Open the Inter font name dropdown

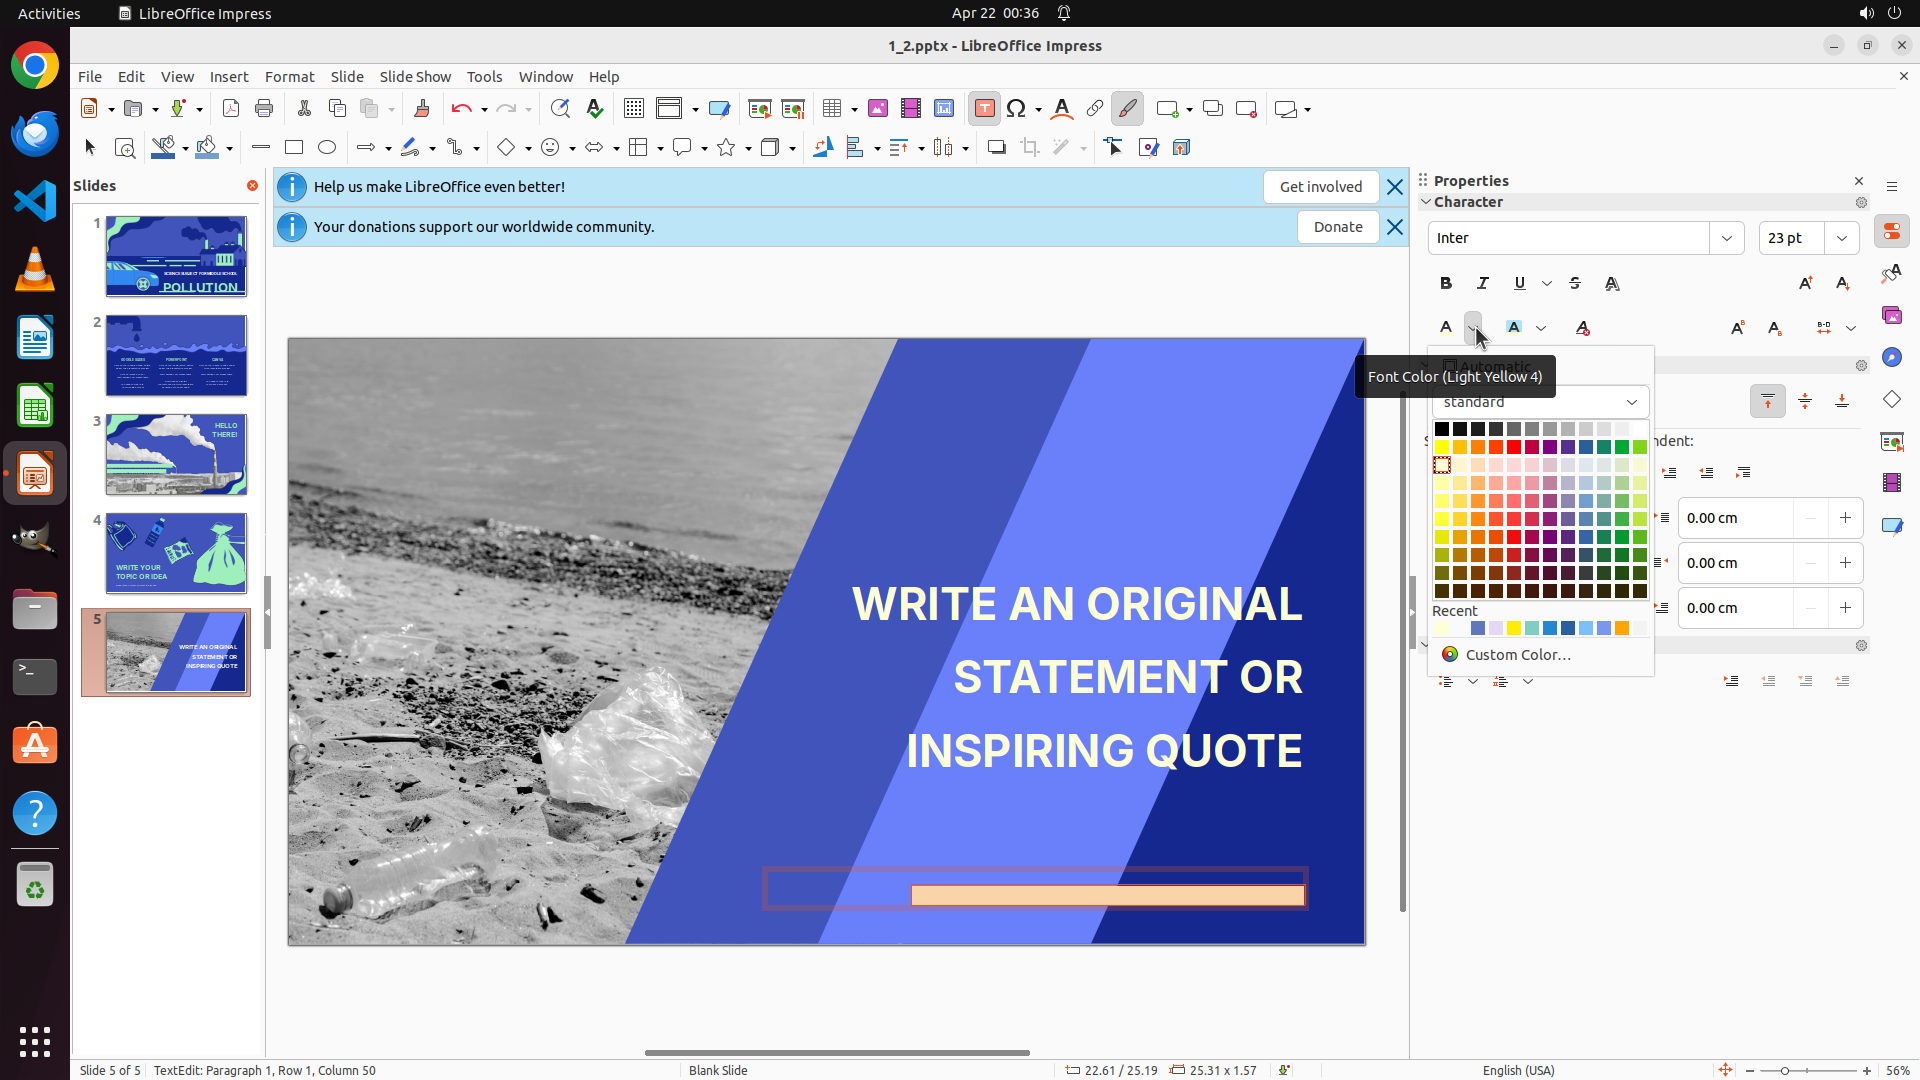tap(1727, 238)
